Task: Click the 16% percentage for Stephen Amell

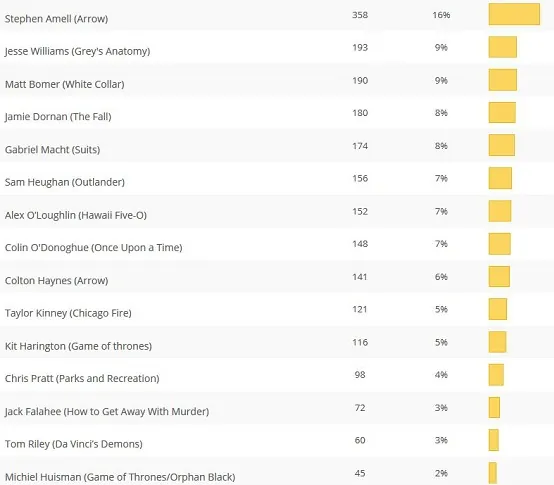Action: coord(441,15)
